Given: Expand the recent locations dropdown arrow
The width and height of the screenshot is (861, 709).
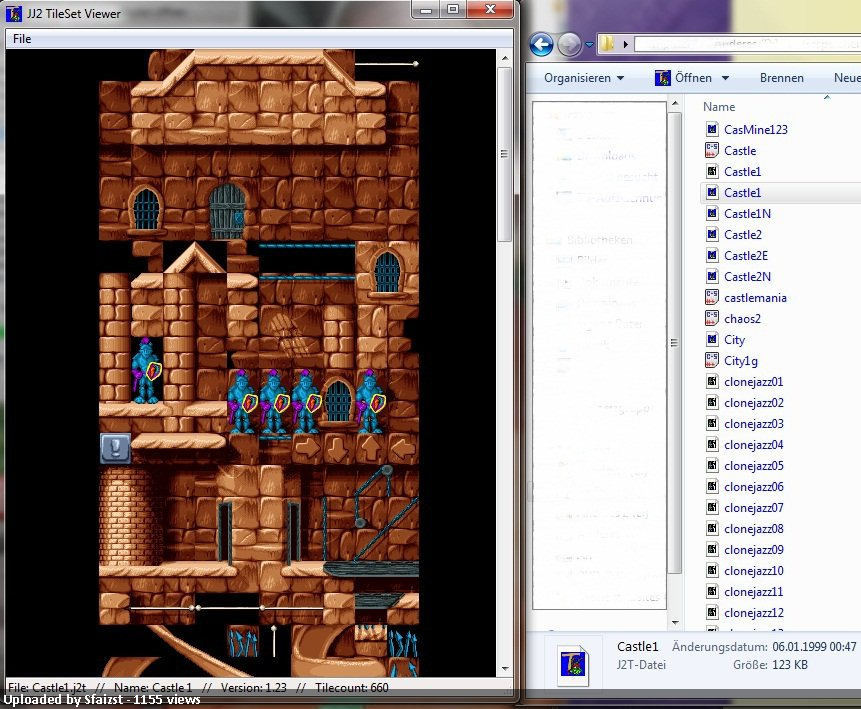Looking at the screenshot, I should coord(589,45).
